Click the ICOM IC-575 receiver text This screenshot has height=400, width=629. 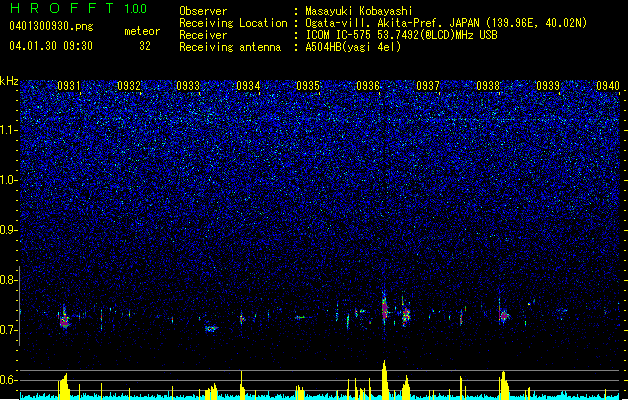tap(401, 35)
